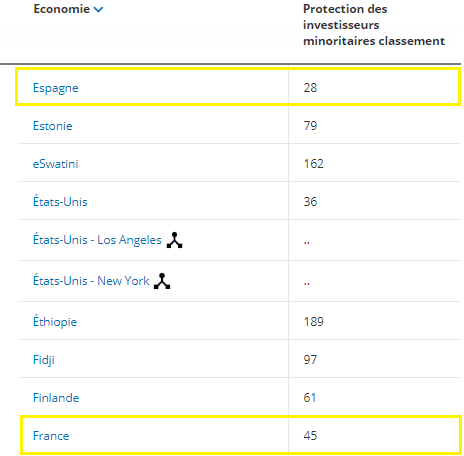Open the France economy link
464x456 pixels.
pos(51,436)
